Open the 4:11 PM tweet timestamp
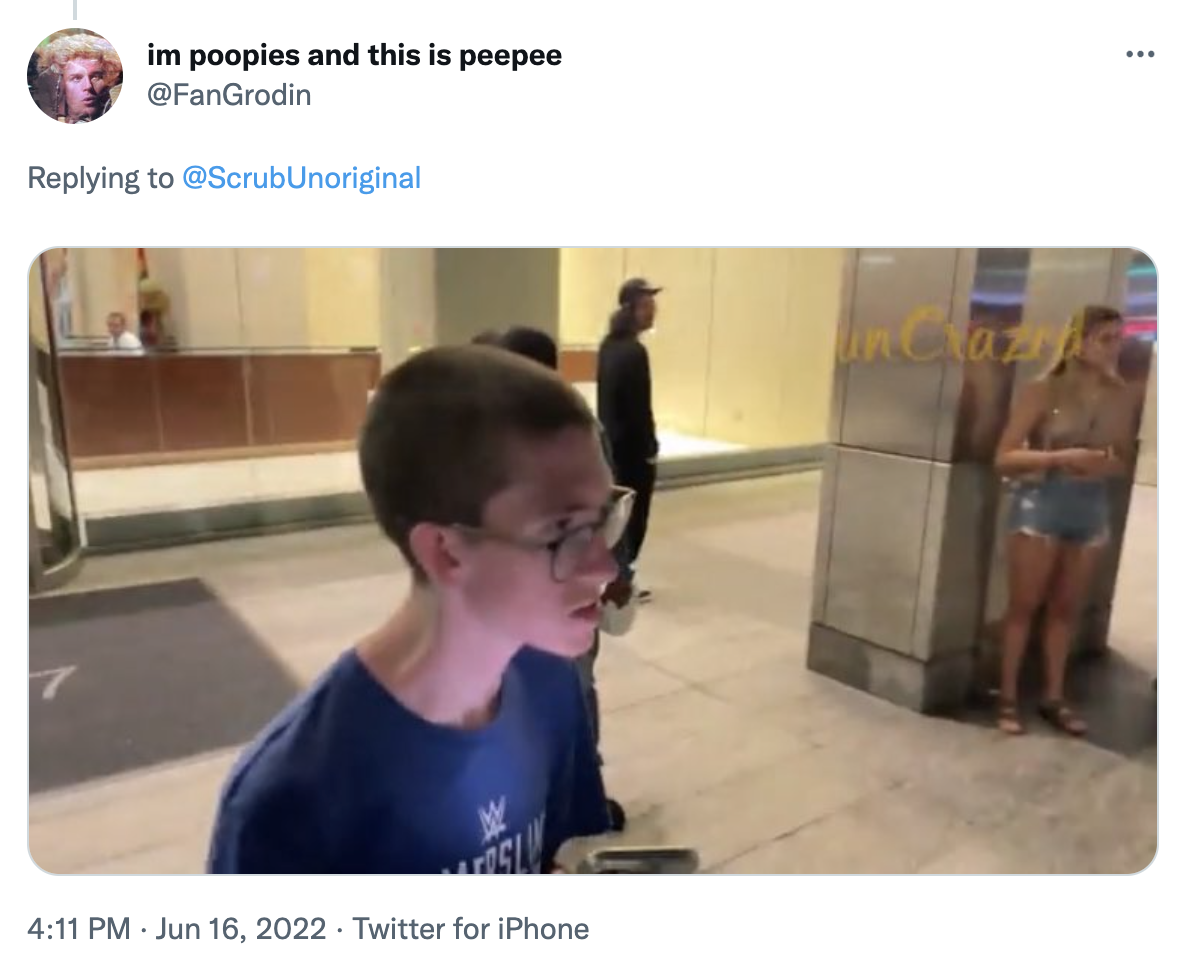This screenshot has height=978, width=1188. [x=79, y=929]
